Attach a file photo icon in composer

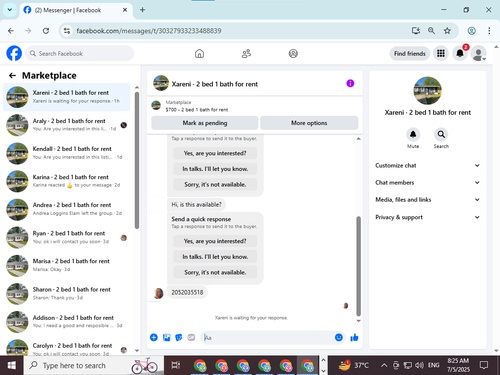click(166, 338)
